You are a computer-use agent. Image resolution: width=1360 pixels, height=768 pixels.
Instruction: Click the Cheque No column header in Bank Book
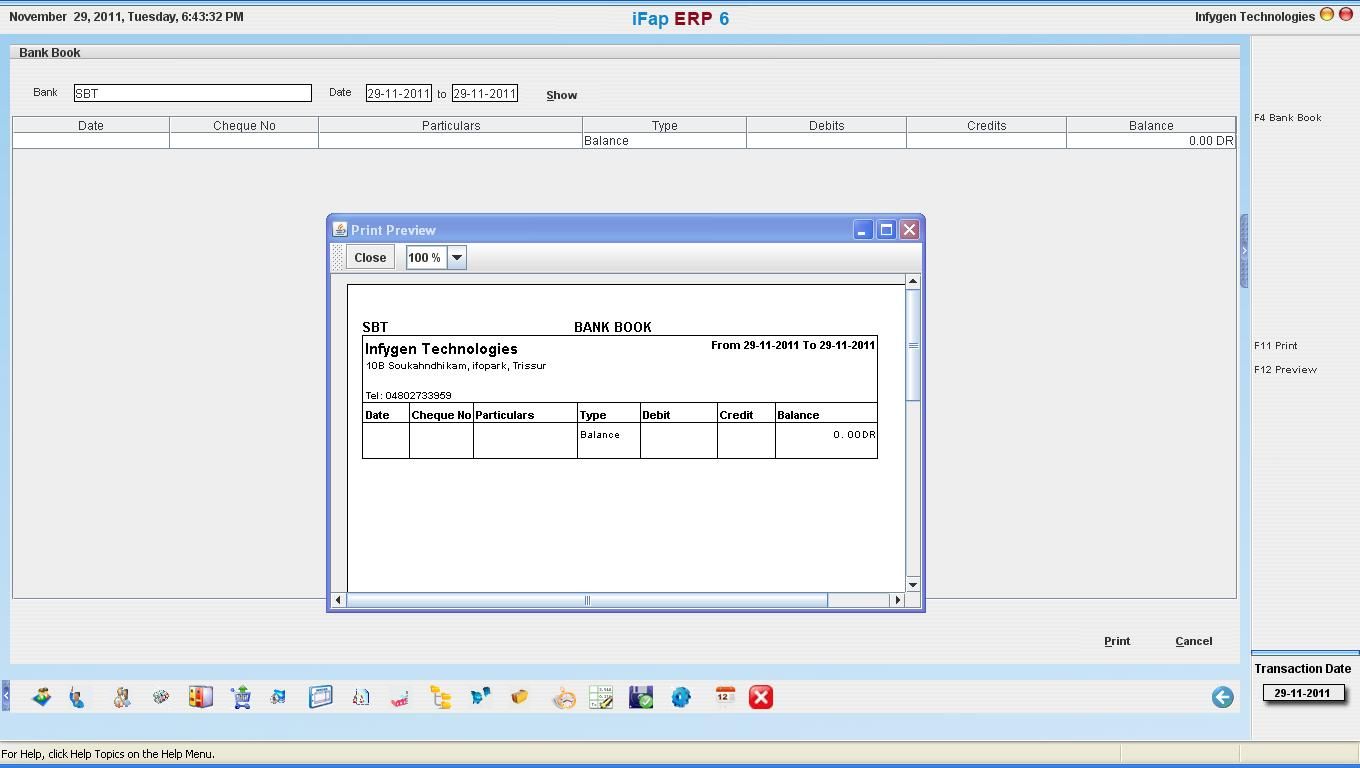pos(244,125)
